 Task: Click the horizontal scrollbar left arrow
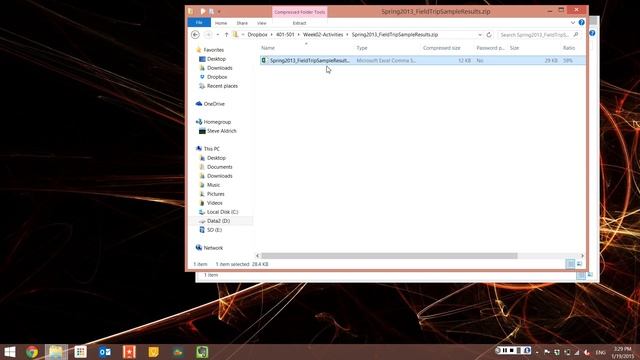[x=258, y=256]
